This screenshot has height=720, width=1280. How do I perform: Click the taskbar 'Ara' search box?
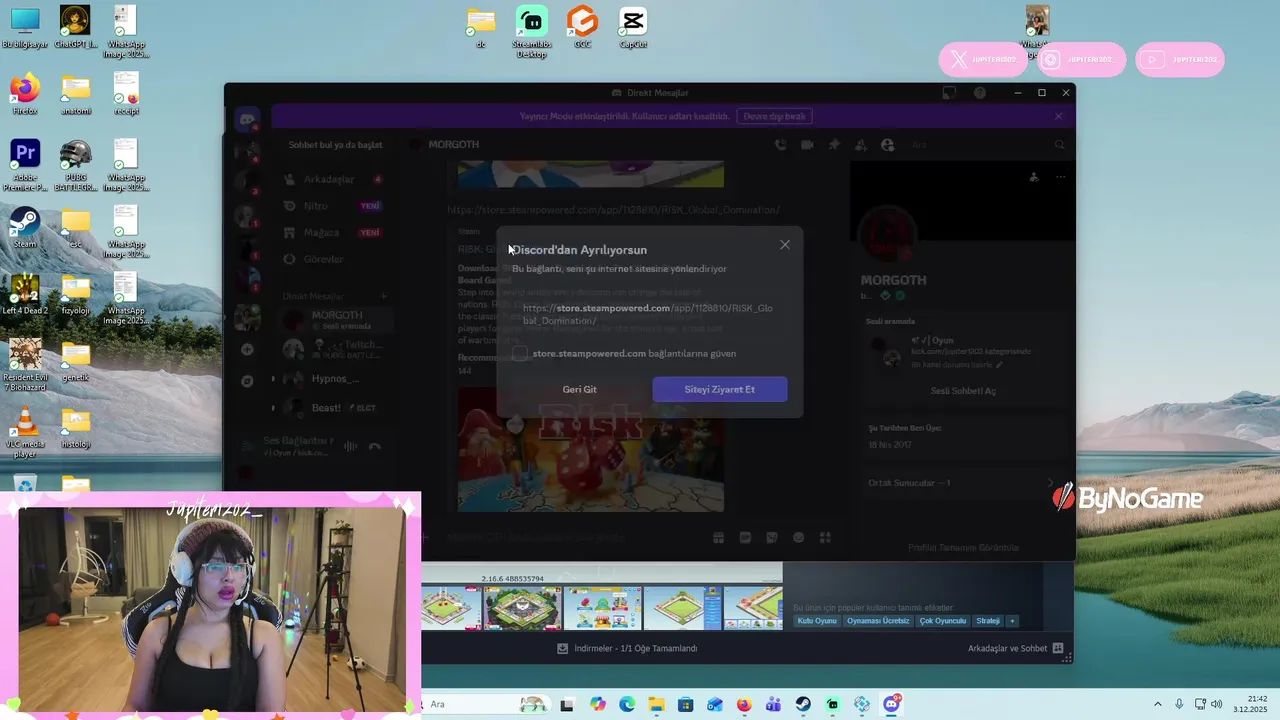click(x=484, y=704)
